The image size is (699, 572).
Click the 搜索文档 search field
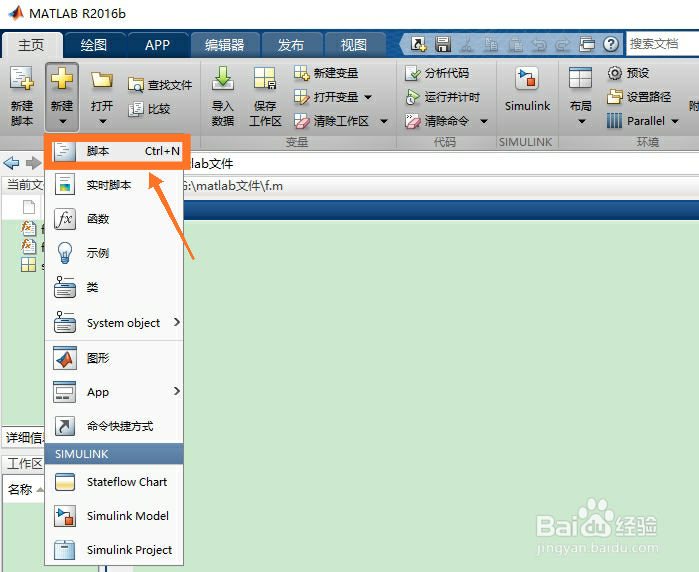click(662, 44)
